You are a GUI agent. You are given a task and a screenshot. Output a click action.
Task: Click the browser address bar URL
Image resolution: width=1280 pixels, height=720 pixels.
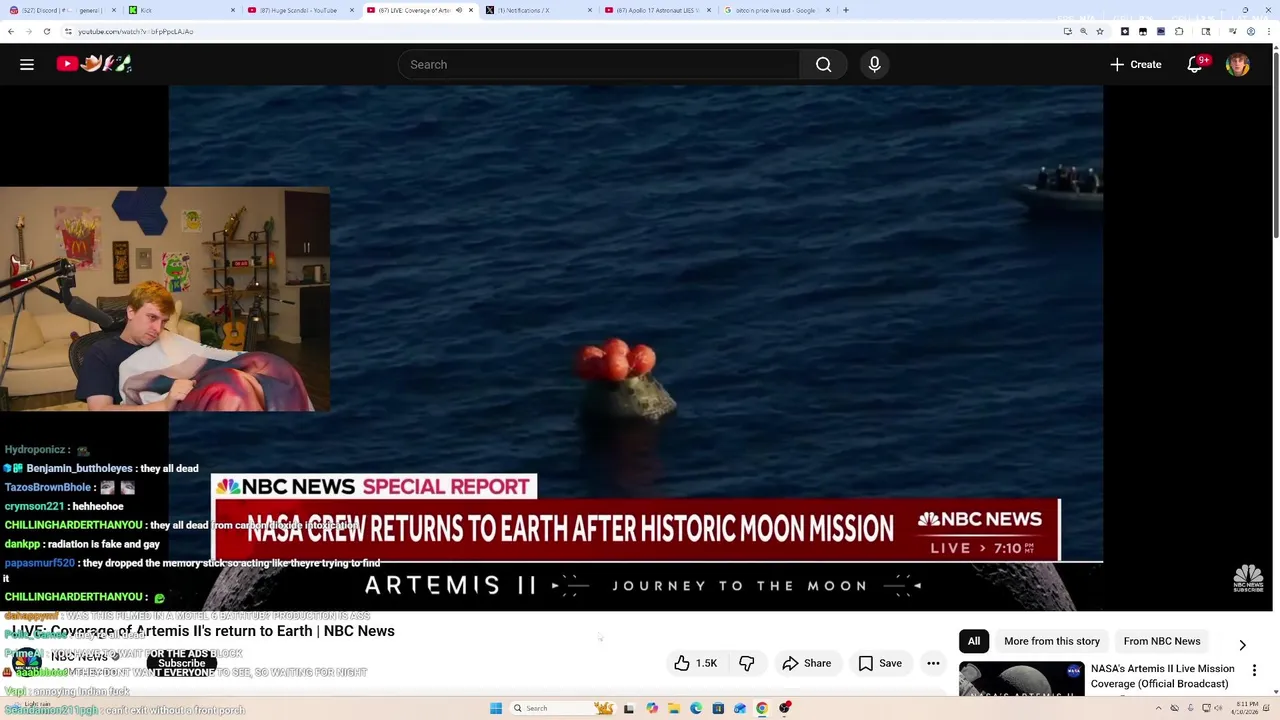[136, 31]
